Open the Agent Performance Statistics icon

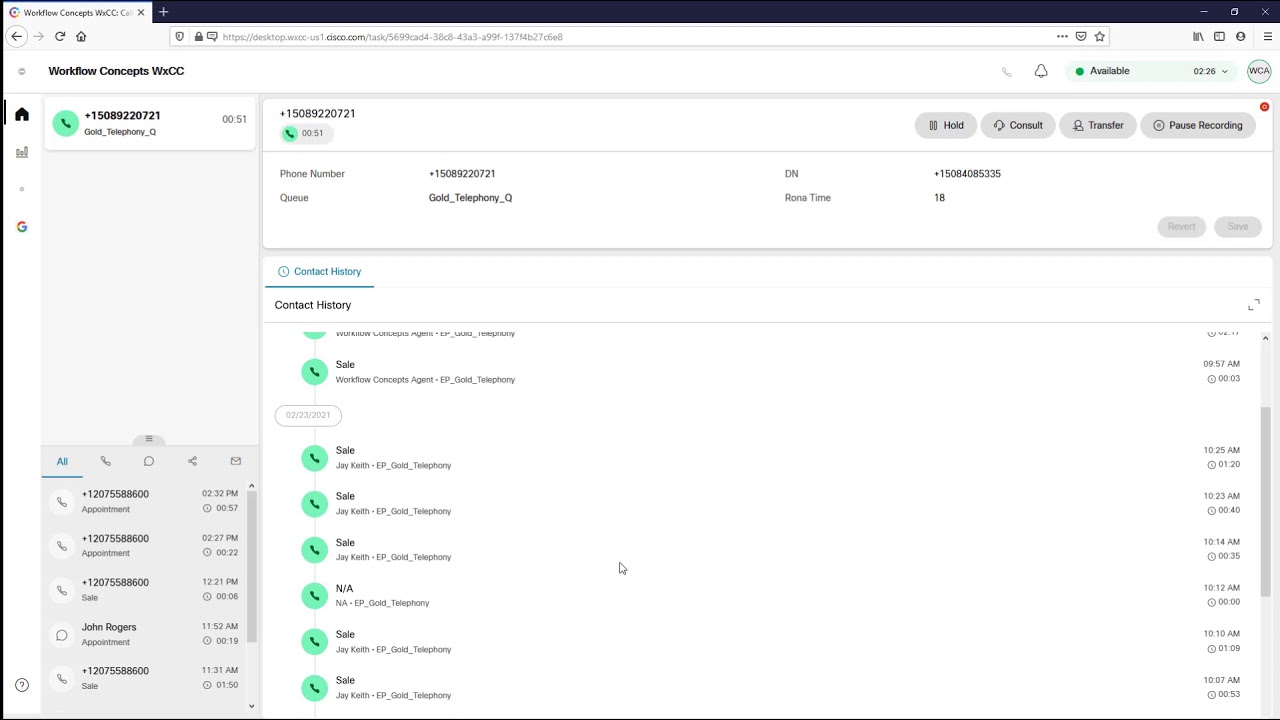tap(22, 152)
